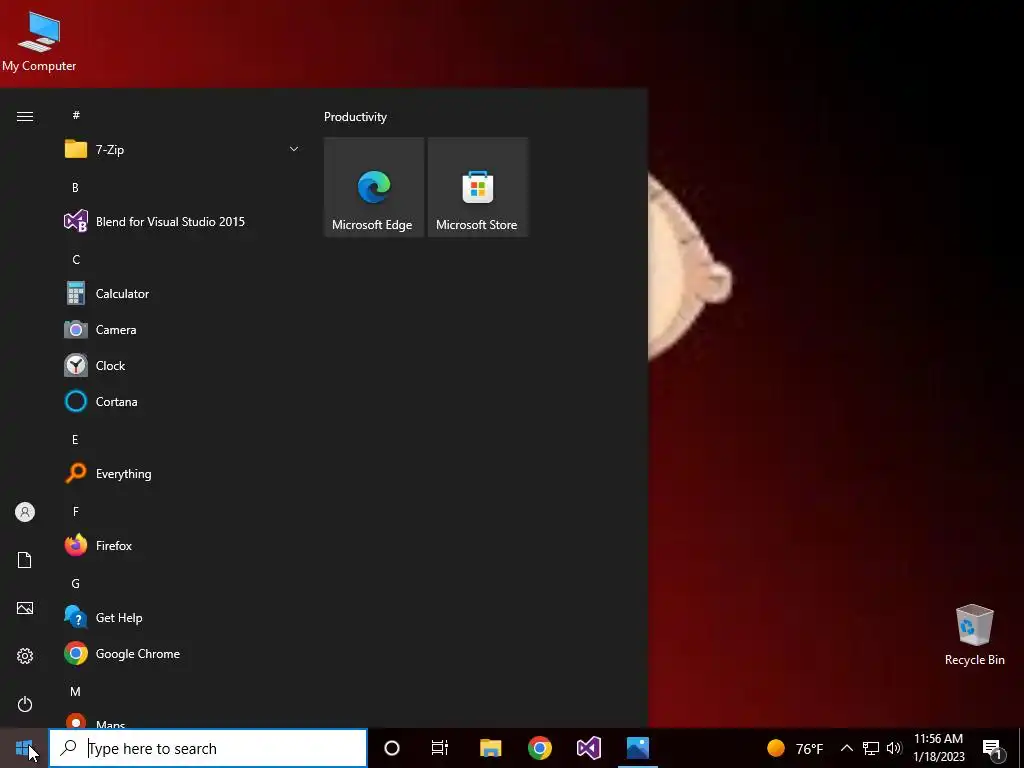Open the volume tray icon
The width and height of the screenshot is (1024, 768).
[894, 748]
